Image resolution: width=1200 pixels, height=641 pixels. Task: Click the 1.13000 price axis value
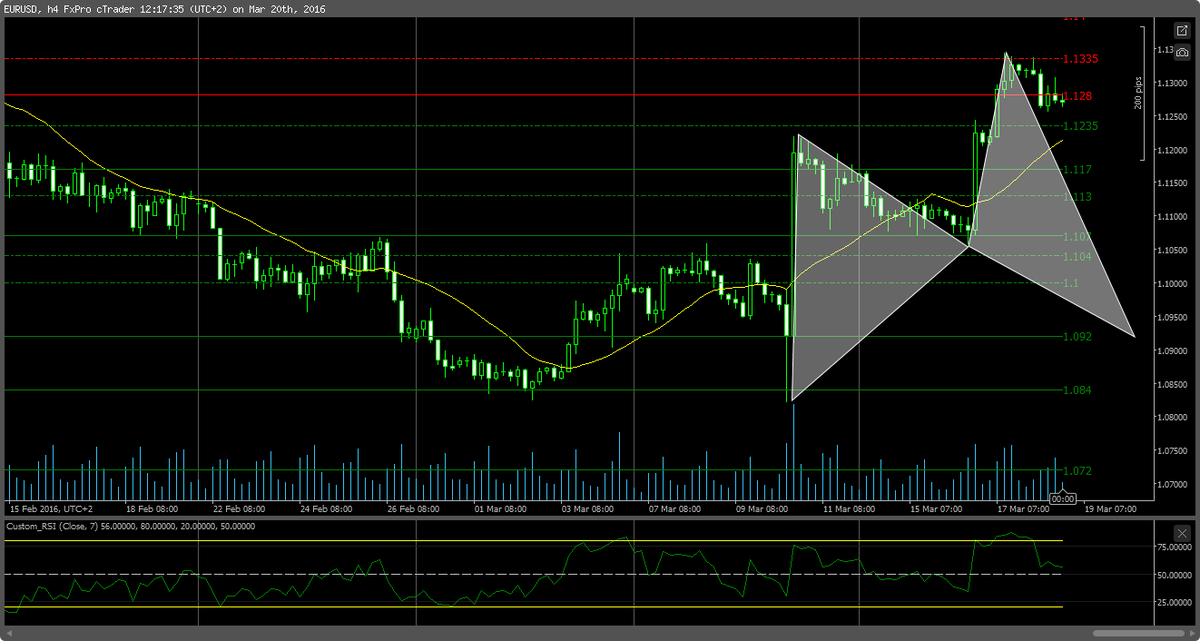click(x=1171, y=83)
